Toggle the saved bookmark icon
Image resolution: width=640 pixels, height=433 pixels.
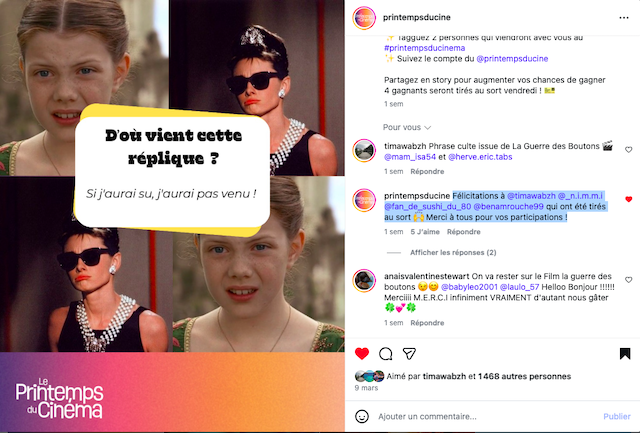[624, 353]
